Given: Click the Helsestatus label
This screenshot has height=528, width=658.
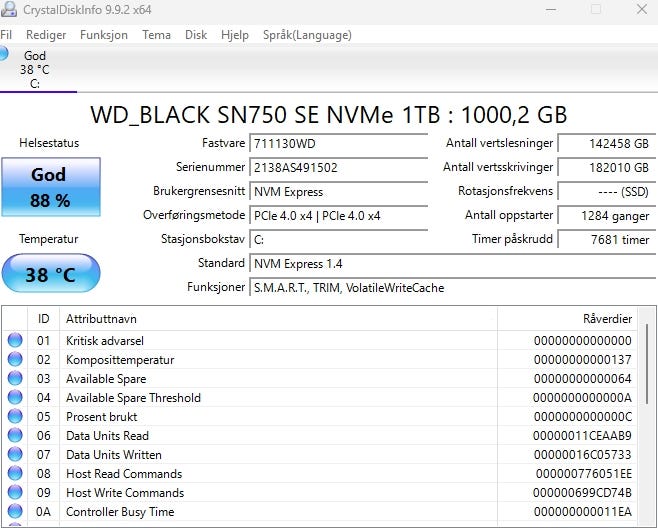Looking at the screenshot, I should coord(49,143).
